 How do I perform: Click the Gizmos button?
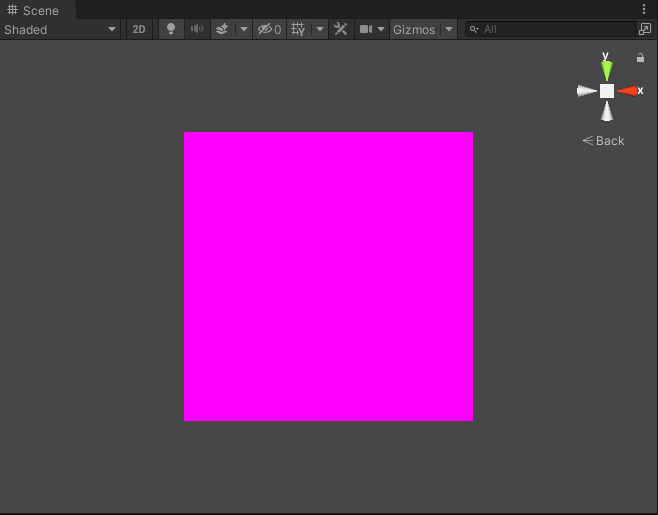point(414,29)
